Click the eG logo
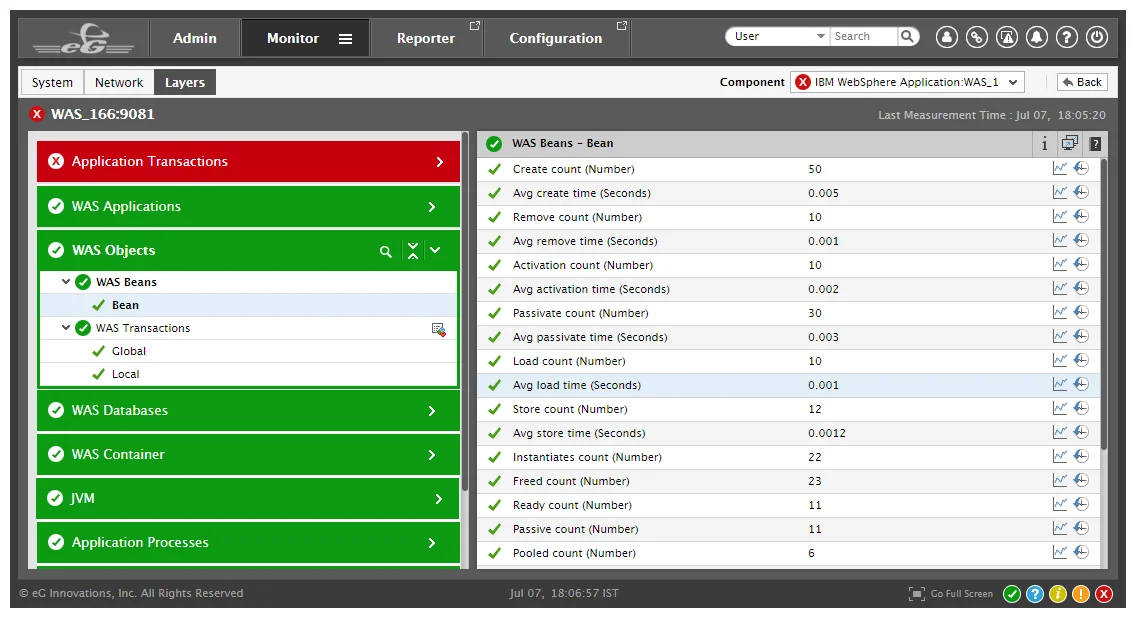Image resolution: width=1136 pixels, height=618 pixels. click(x=84, y=39)
